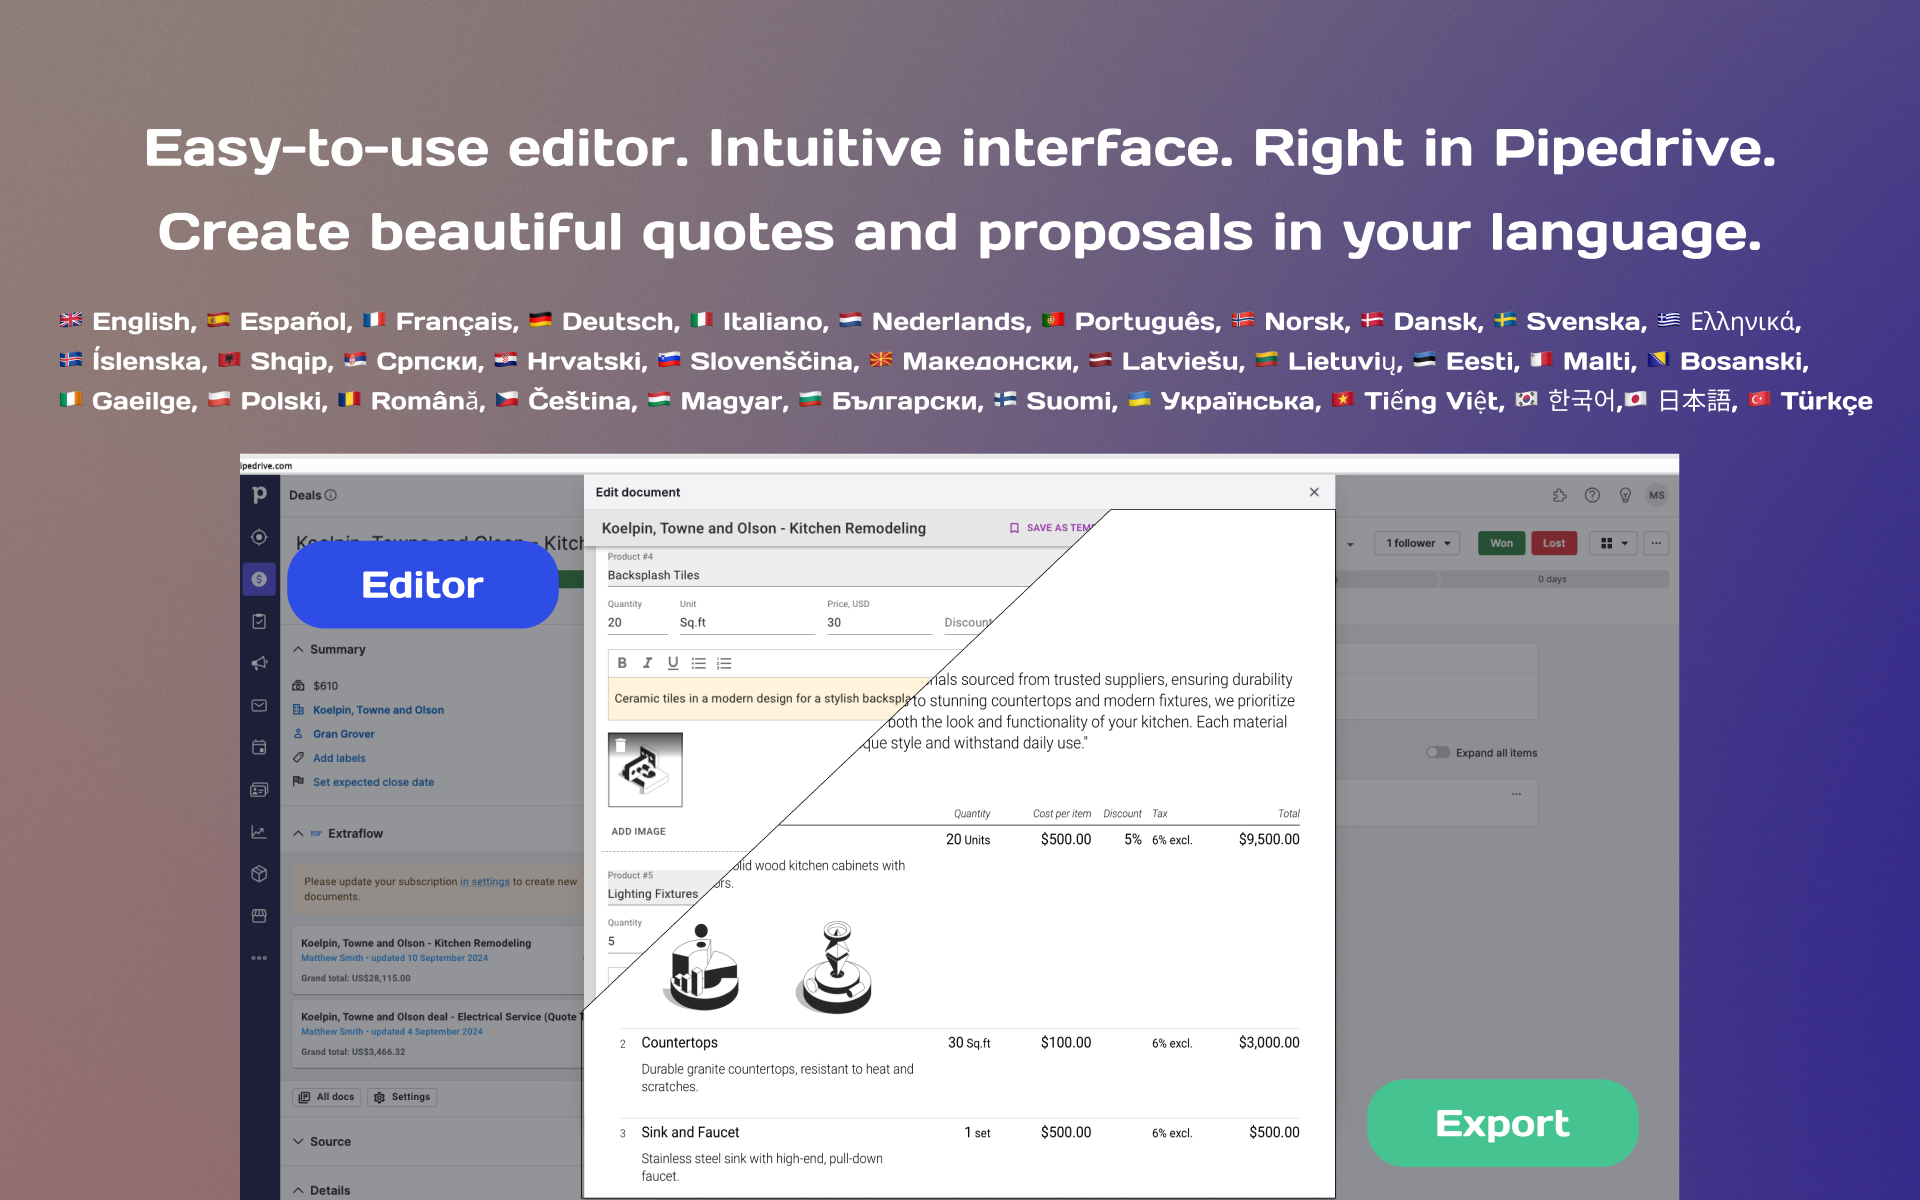Open Campaigns via the megaphone sidebar icon
The image size is (1920, 1200).
(x=259, y=663)
